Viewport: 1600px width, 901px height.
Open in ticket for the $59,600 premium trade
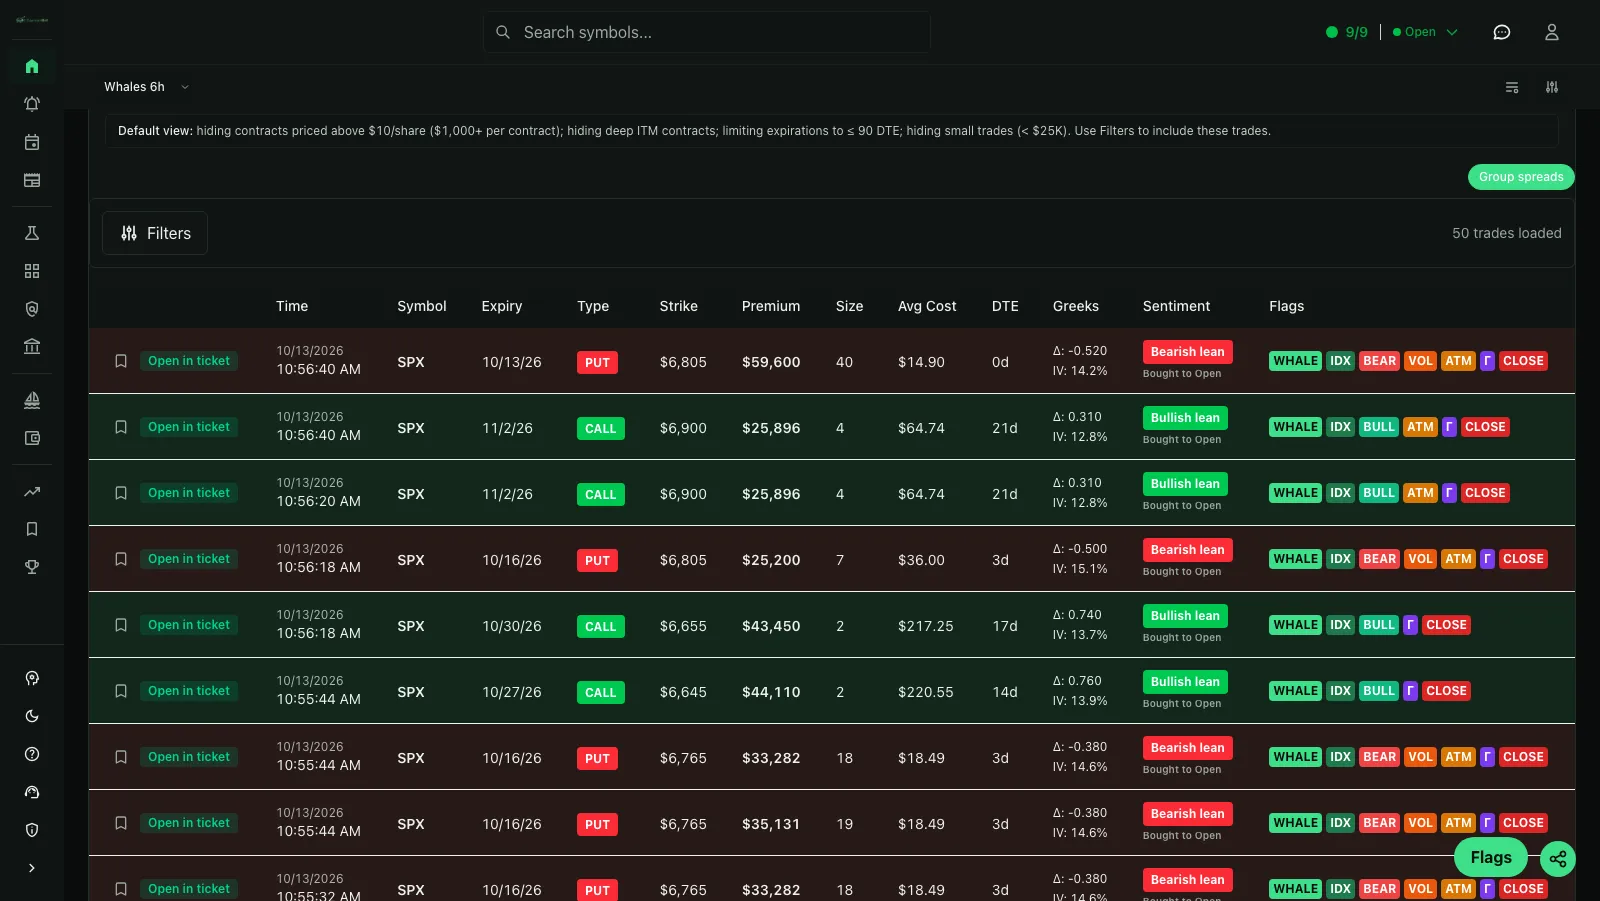pyautogui.click(x=189, y=361)
